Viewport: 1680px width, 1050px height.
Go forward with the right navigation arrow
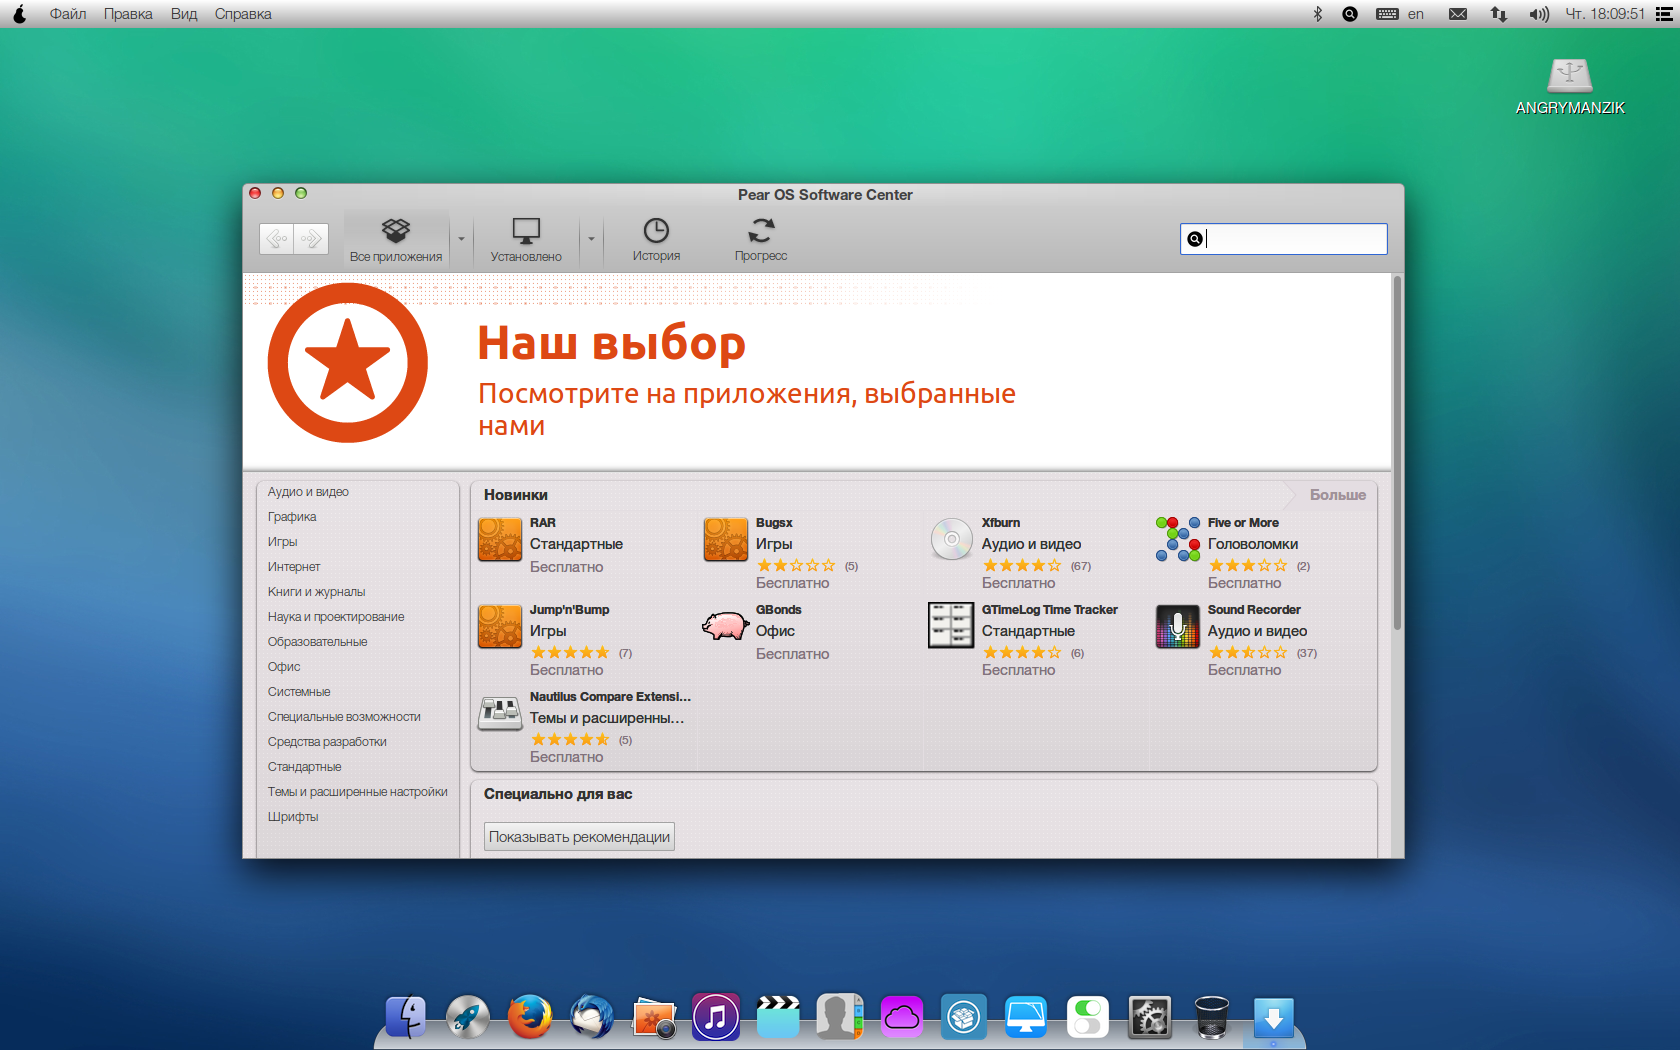tap(311, 239)
